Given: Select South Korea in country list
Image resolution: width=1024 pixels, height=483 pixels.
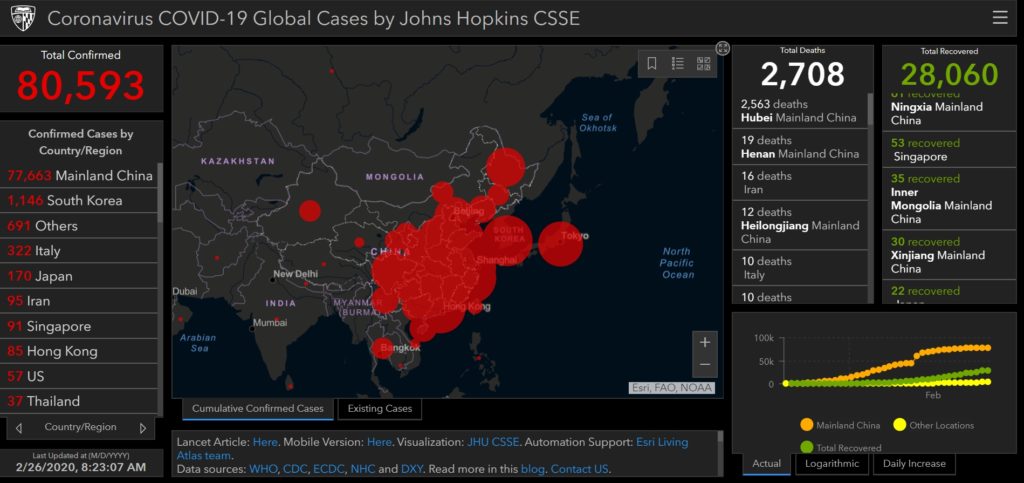Looking at the screenshot, I should (x=80, y=200).
